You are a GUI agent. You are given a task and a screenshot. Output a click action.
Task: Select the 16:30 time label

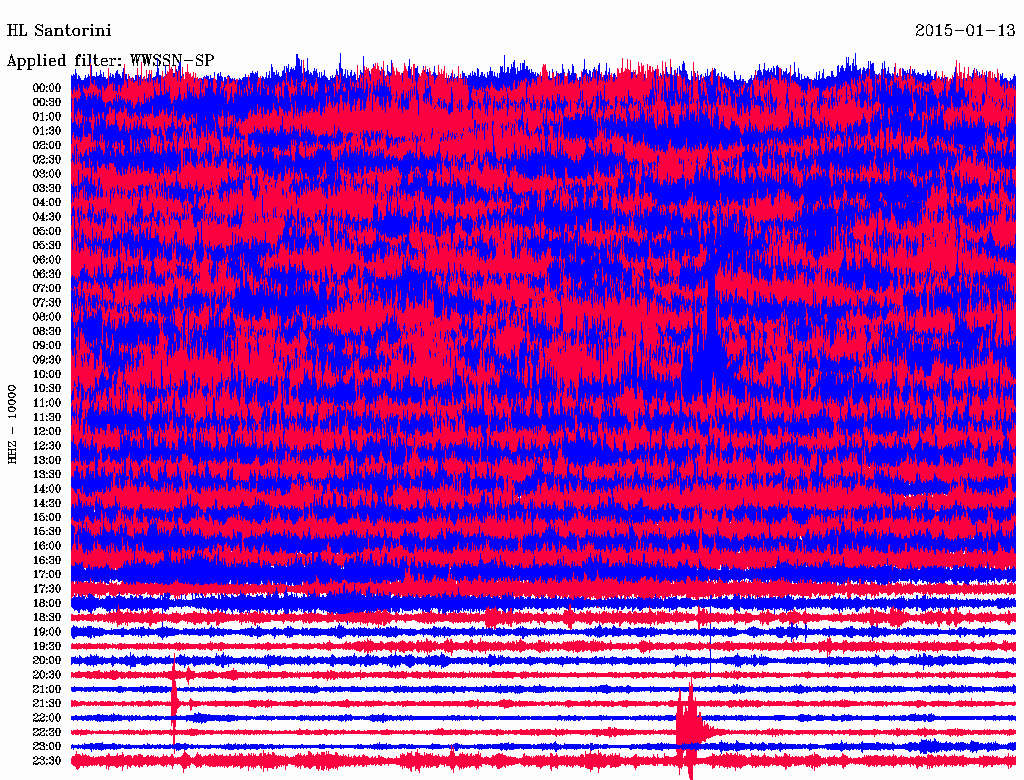pyautogui.click(x=47, y=561)
